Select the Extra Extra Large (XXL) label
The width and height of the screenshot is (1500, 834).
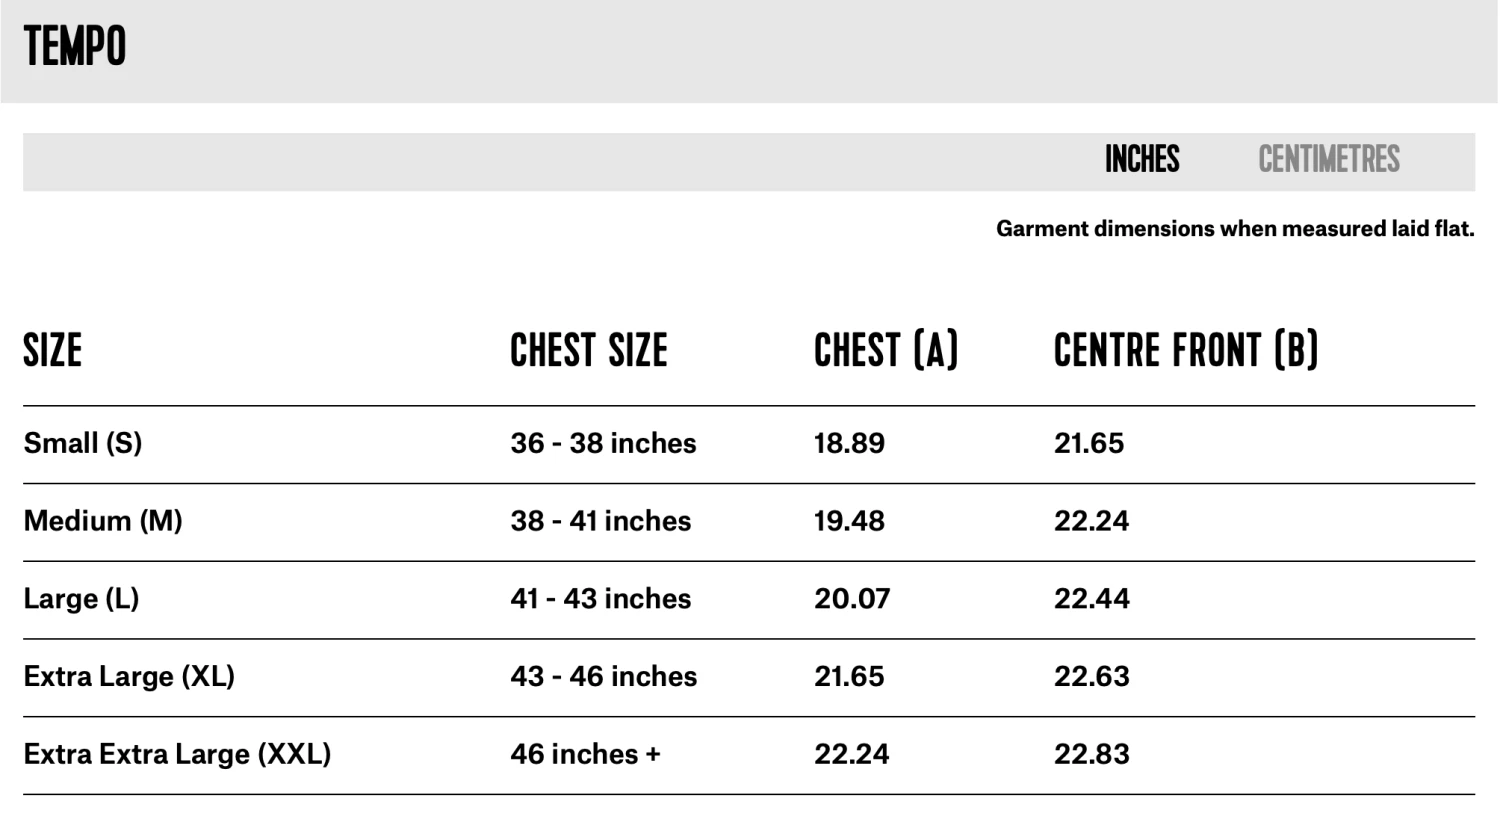(x=177, y=754)
